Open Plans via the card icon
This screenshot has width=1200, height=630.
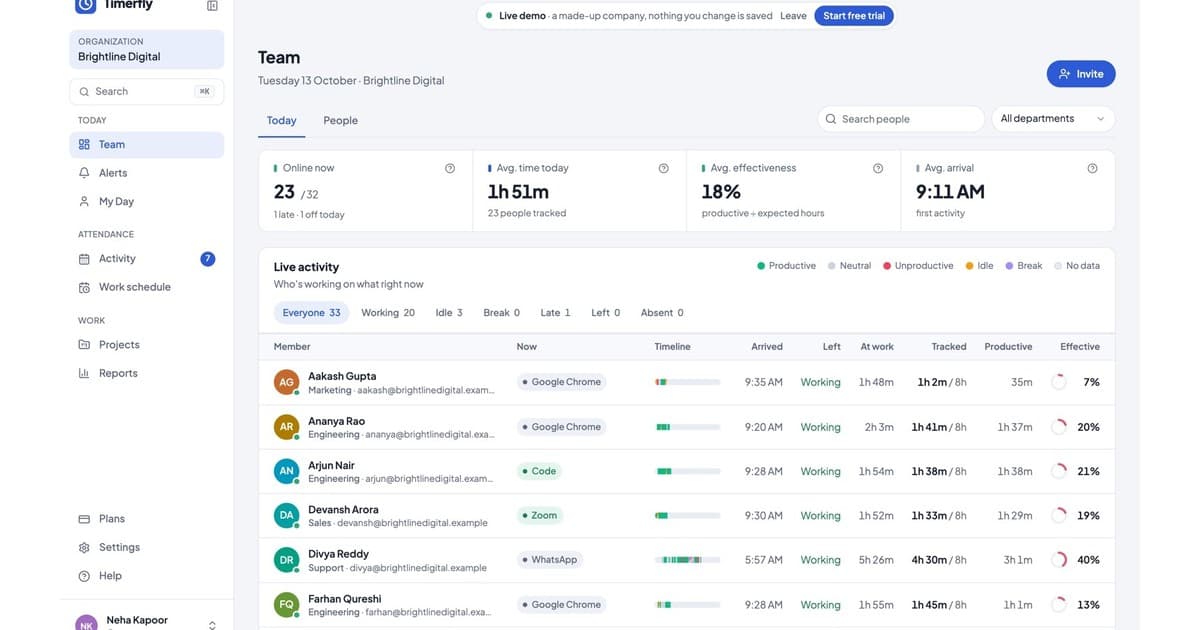tap(84, 519)
